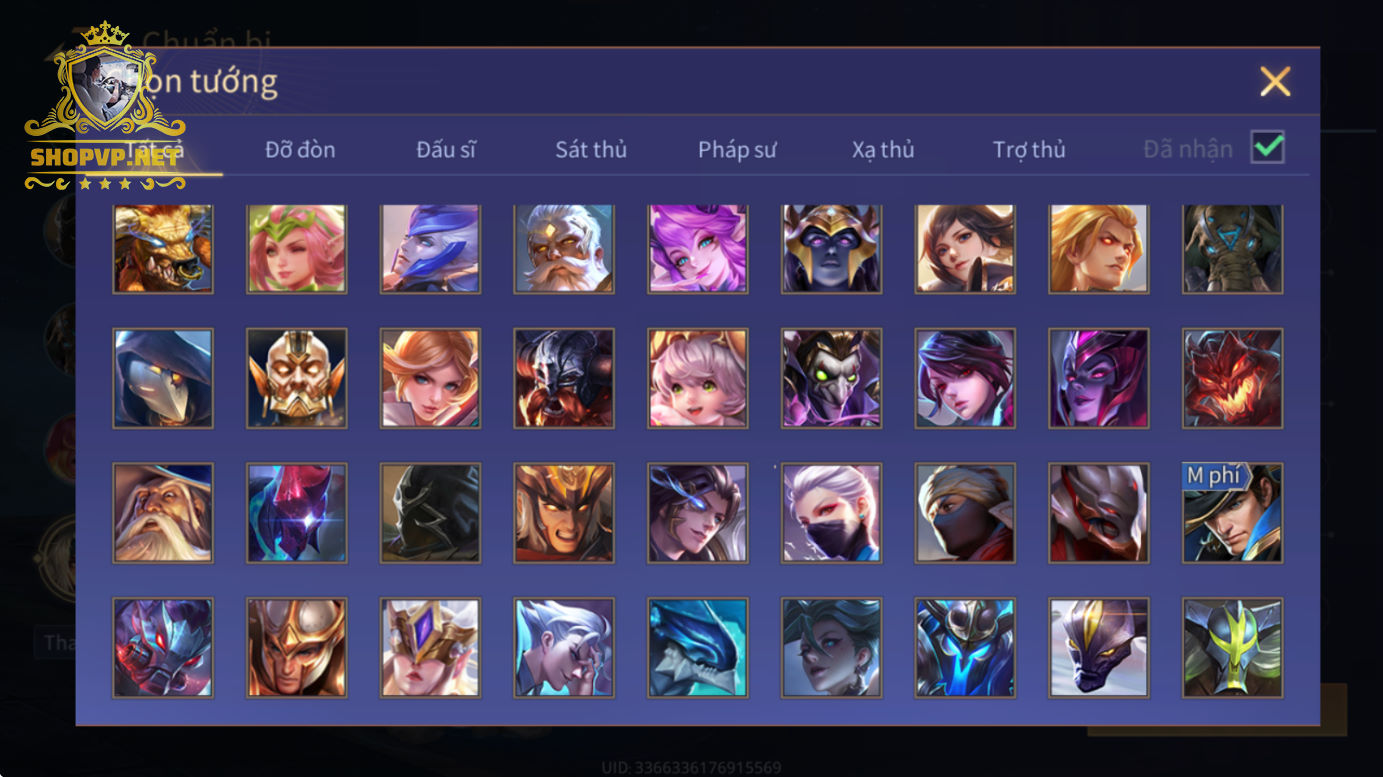Show the 'Pháp sư' heroes tab
1383x777 pixels.
pyautogui.click(x=737, y=150)
